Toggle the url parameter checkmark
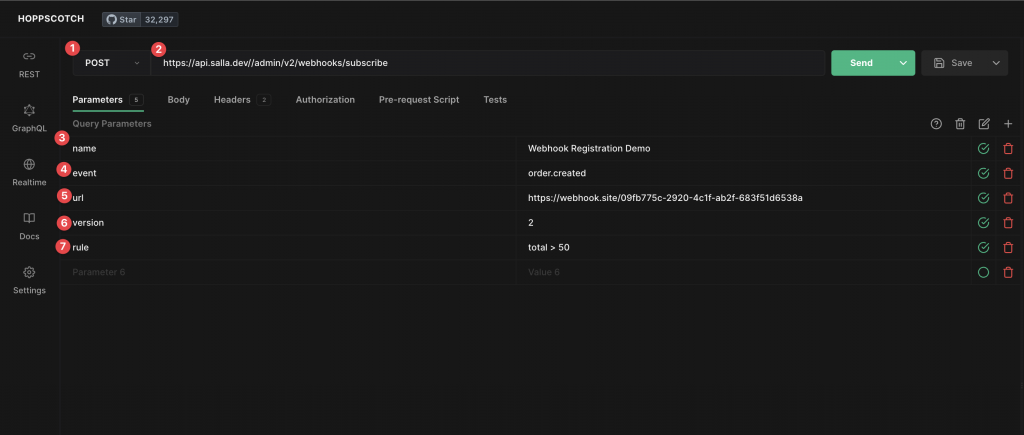 tap(983, 198)
